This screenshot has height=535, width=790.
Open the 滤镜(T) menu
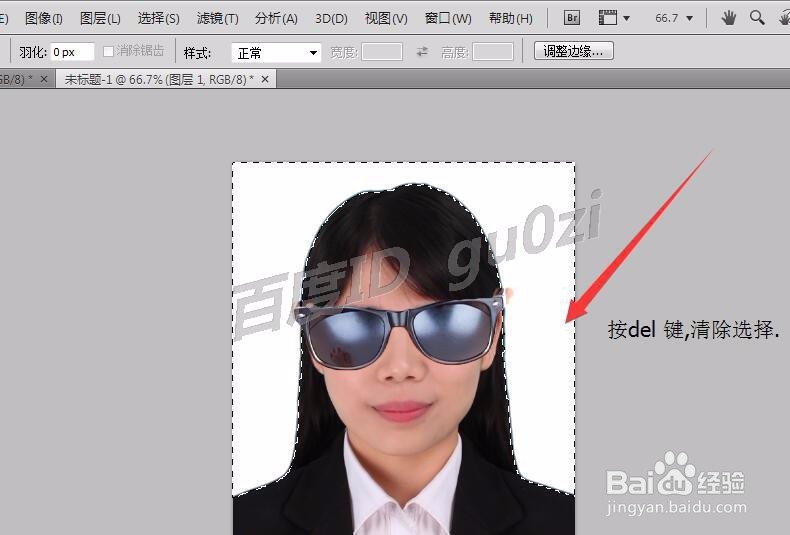coord(218,19)
